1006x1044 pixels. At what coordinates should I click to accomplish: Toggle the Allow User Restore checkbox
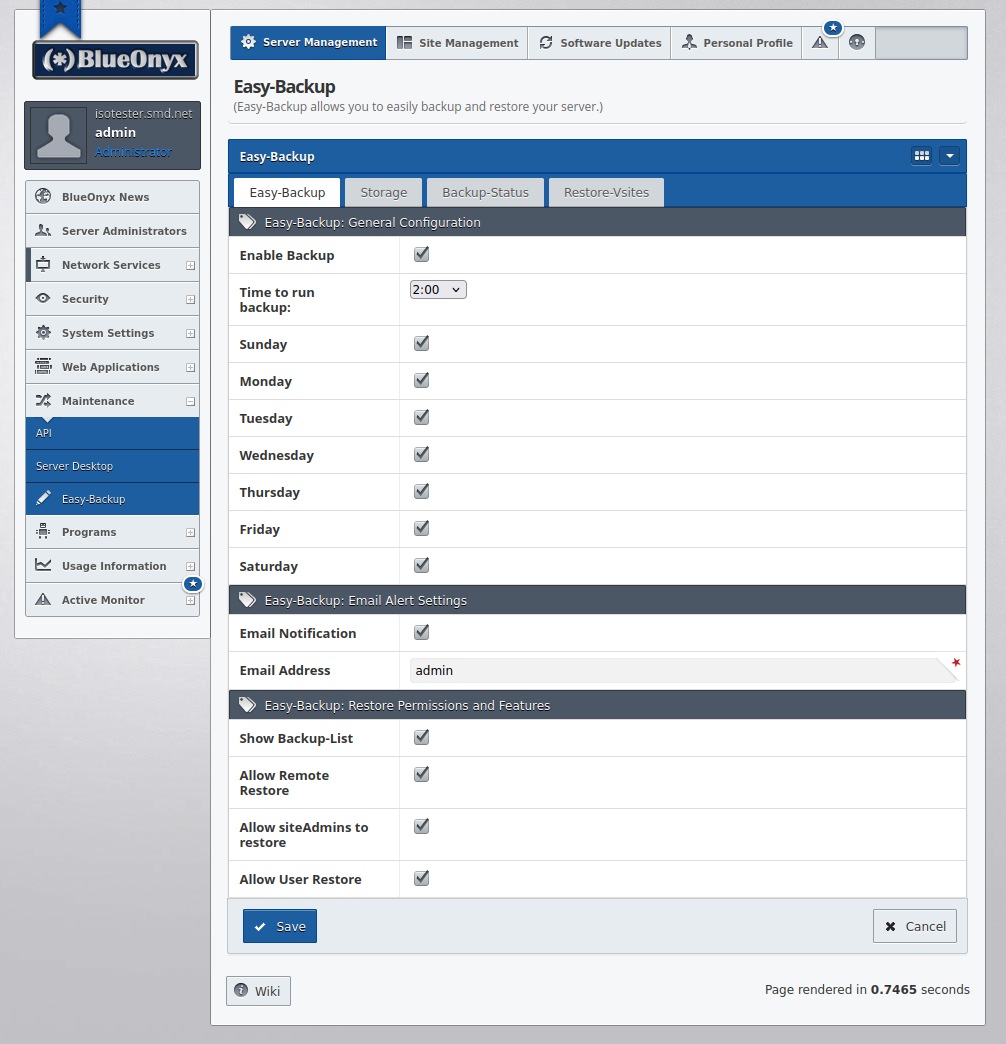click(421, 878)
